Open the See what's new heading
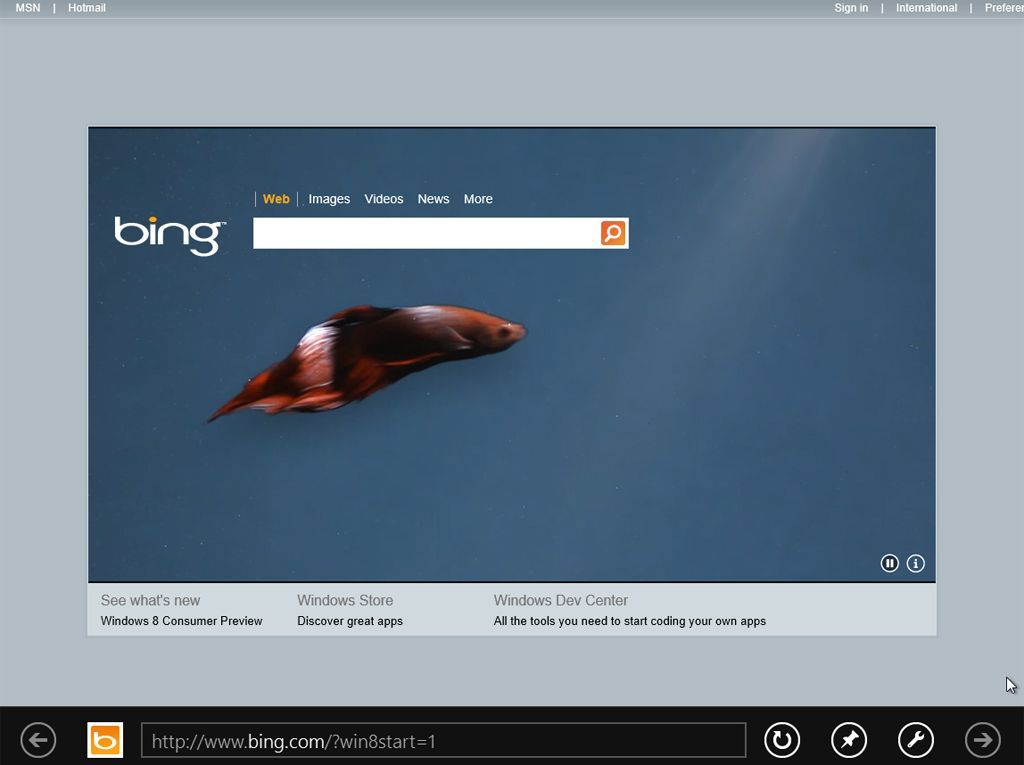This screenshot has height=765, width=1024. click(x=150, y=600)
